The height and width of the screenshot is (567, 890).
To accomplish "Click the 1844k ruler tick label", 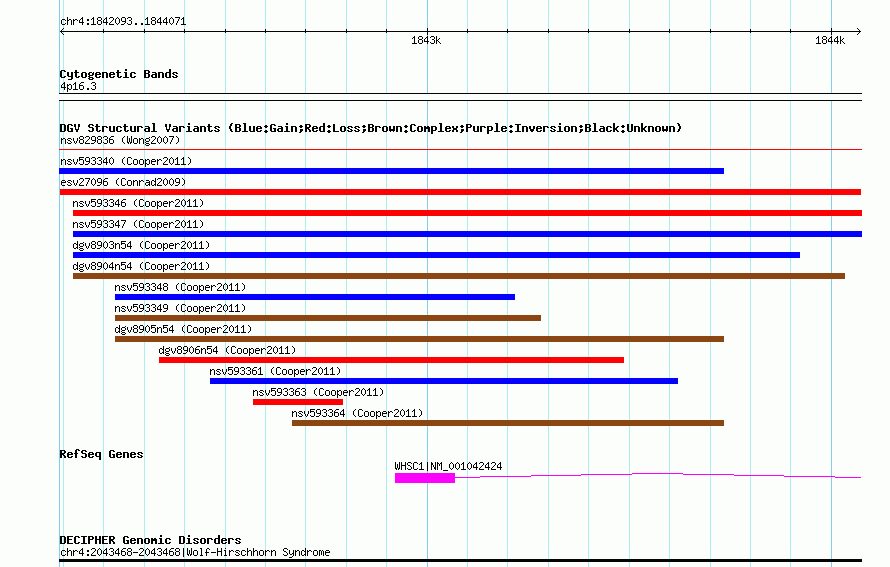I will [x=830, y=40].
